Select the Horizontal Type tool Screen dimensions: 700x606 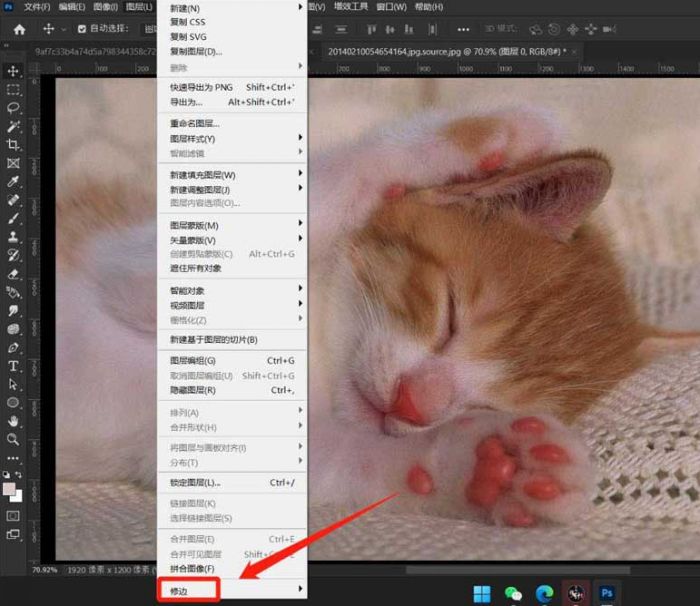point(14,365)
